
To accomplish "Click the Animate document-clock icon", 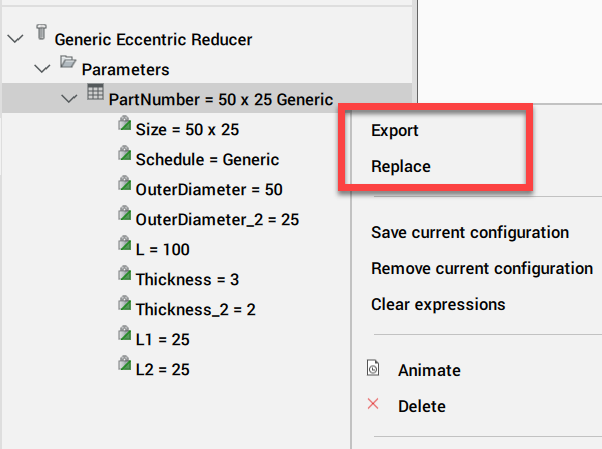I will [x=373, y=368].
